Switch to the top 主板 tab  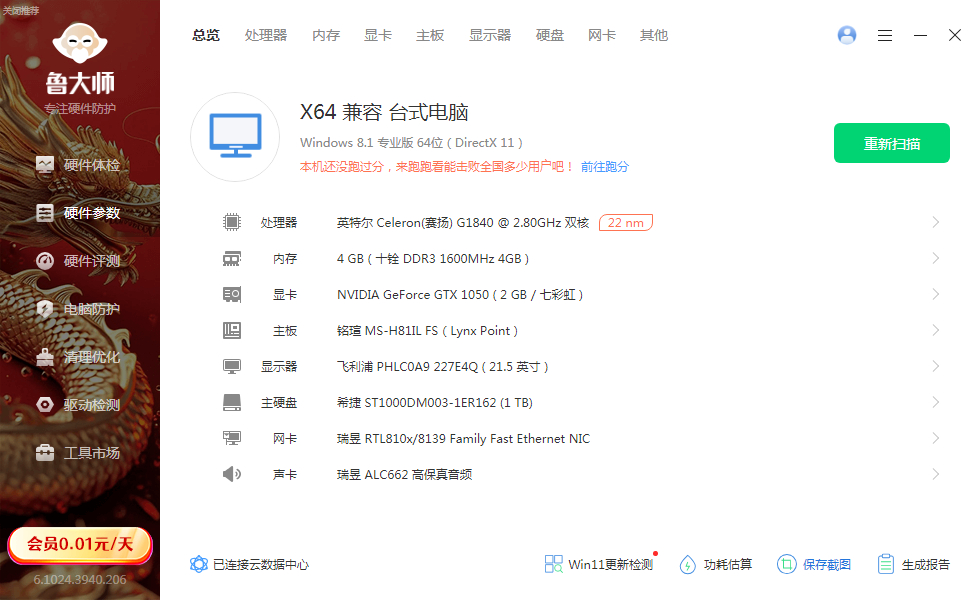click(430, 36)
